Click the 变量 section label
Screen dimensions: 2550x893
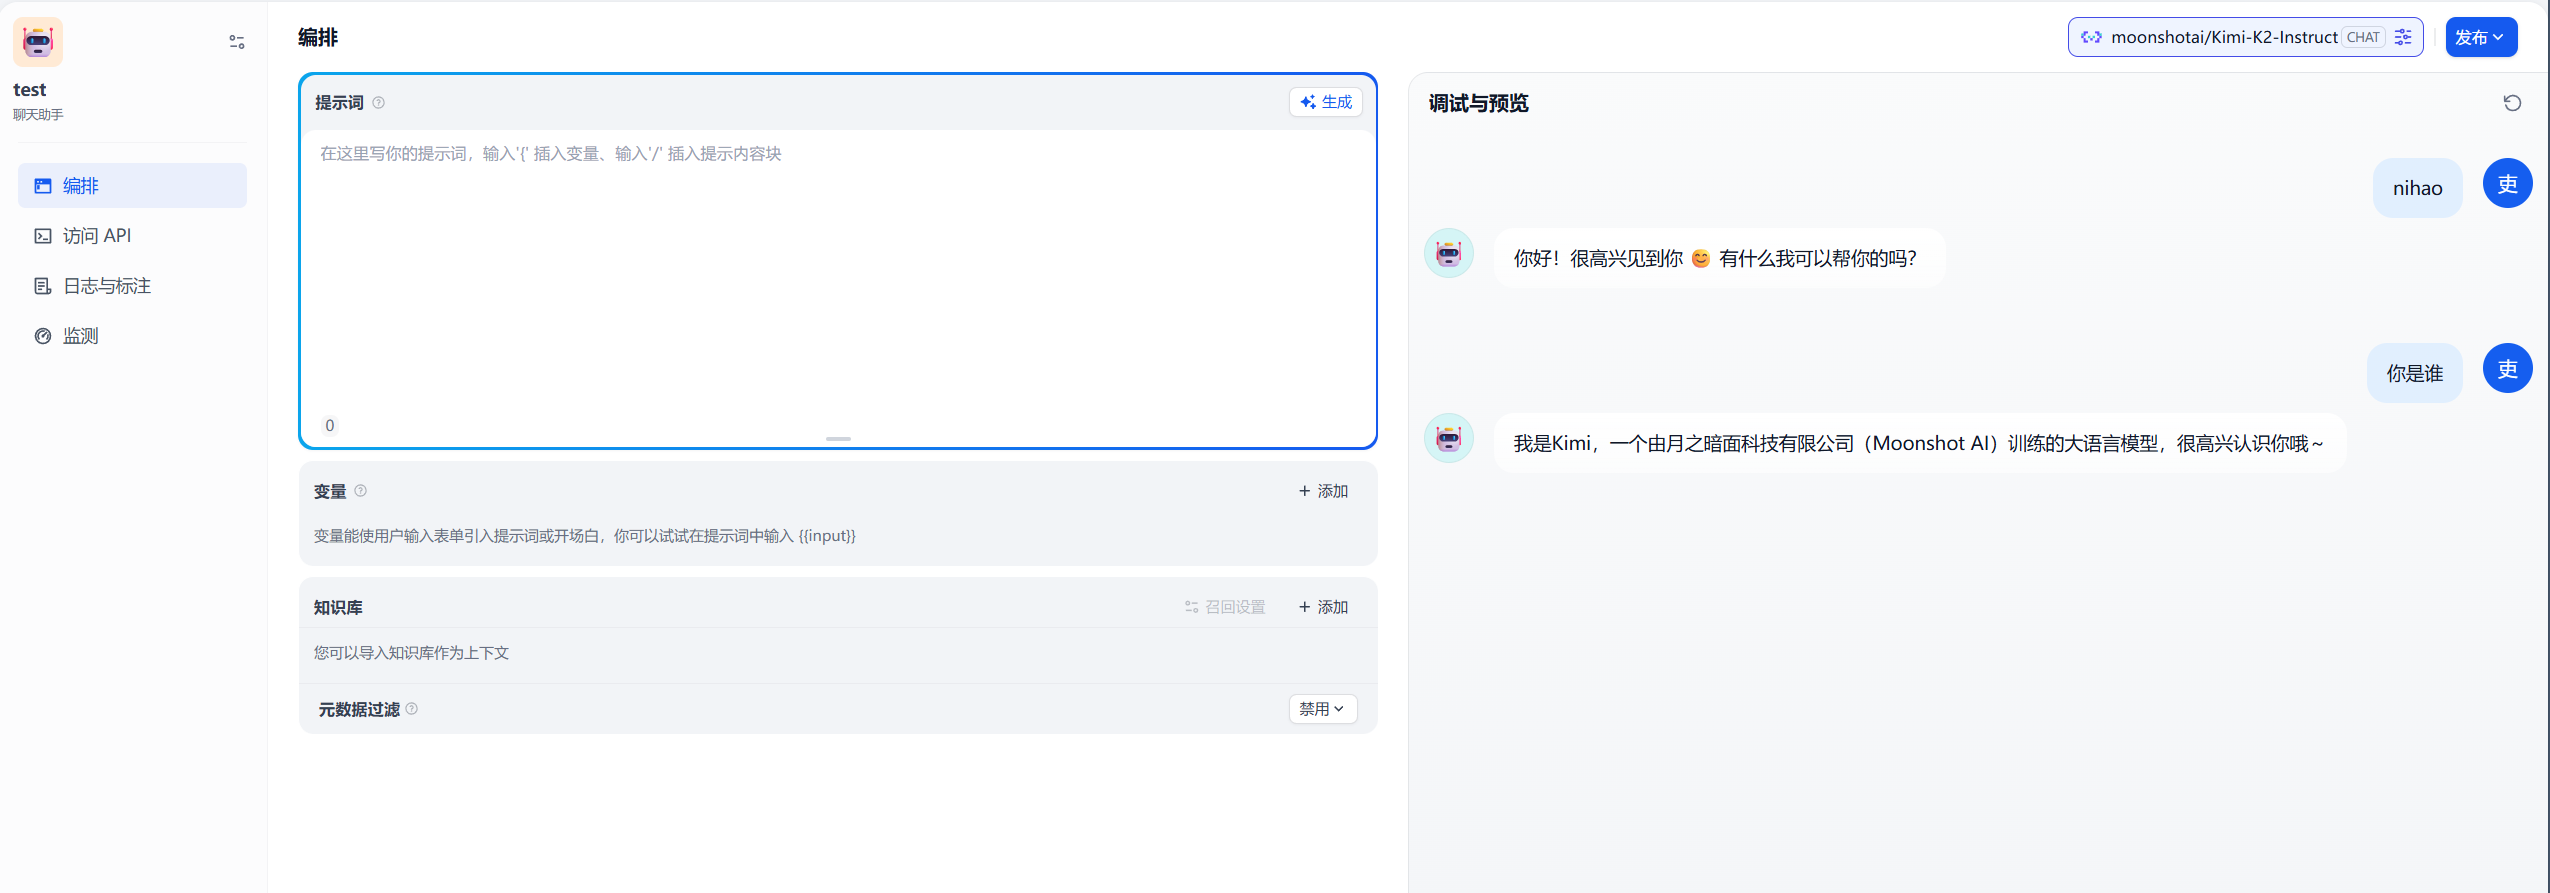point(330,491)
